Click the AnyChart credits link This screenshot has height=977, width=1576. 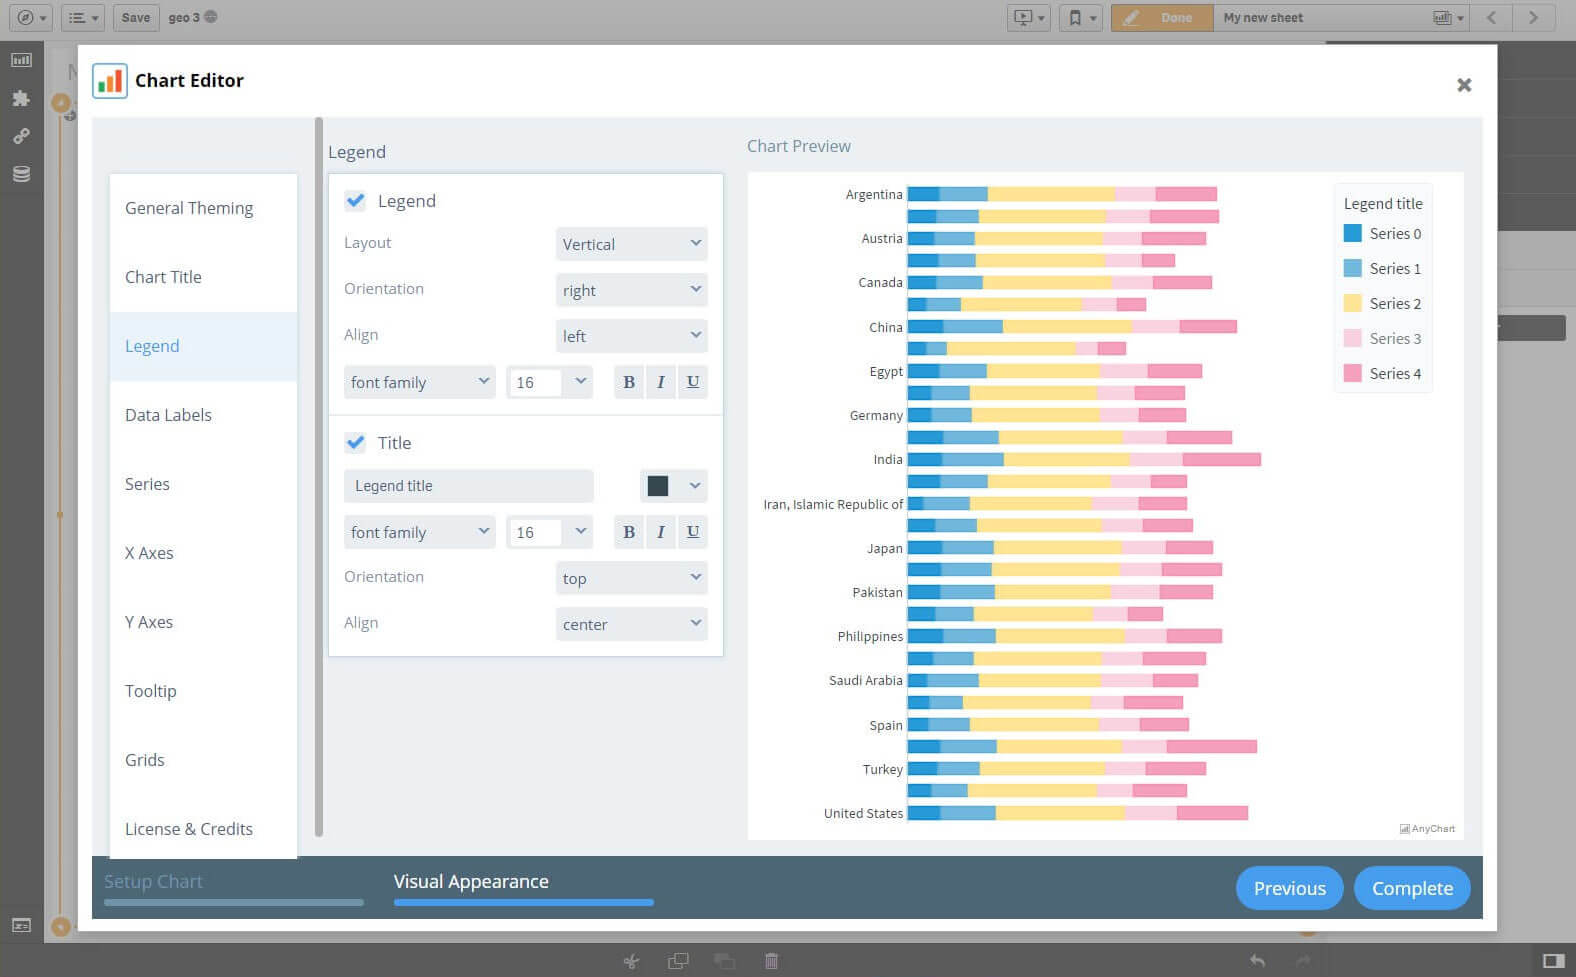pyautogui.click(x=1427, y=829)
